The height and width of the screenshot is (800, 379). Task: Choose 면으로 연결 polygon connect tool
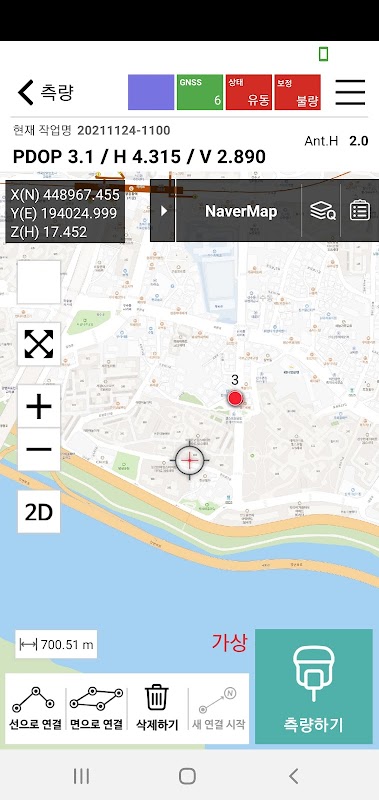click(x=96, y=708)
